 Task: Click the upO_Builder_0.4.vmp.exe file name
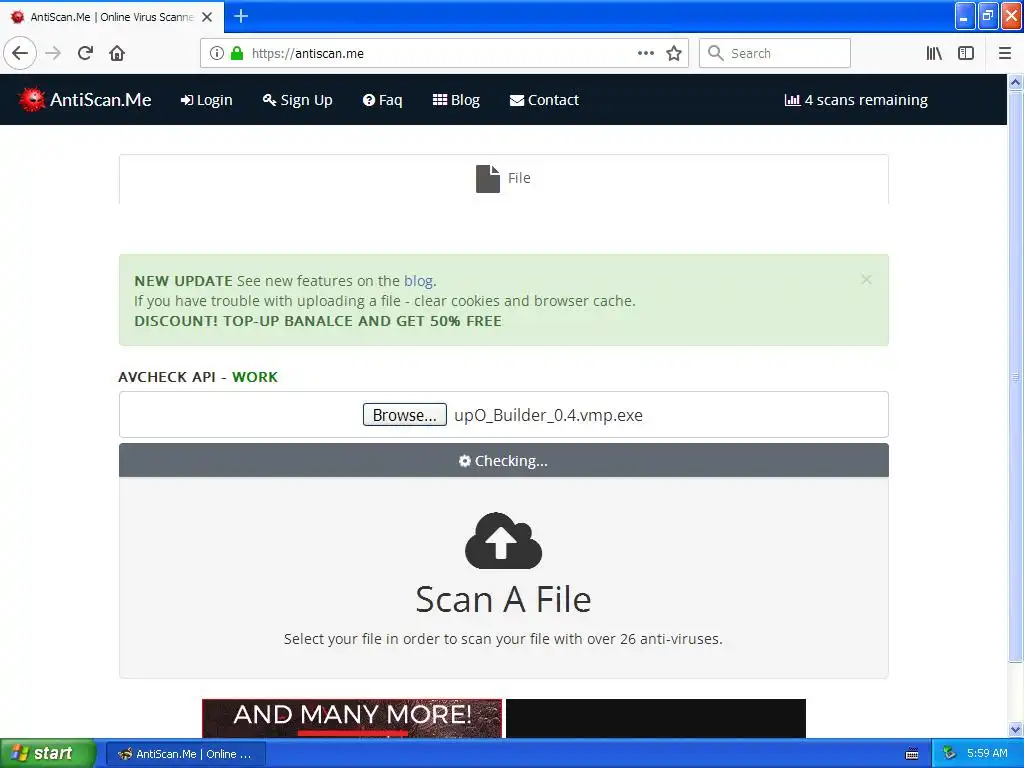pyautogui.click(x=549, y=415)
